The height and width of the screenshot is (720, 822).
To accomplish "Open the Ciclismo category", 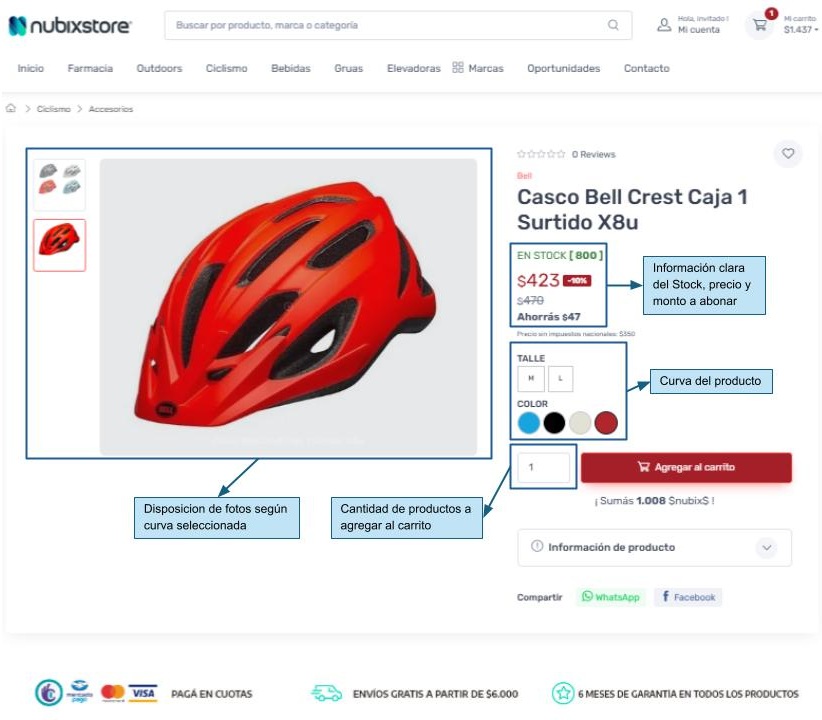I will pyautogui.click(x=226, y=68).
